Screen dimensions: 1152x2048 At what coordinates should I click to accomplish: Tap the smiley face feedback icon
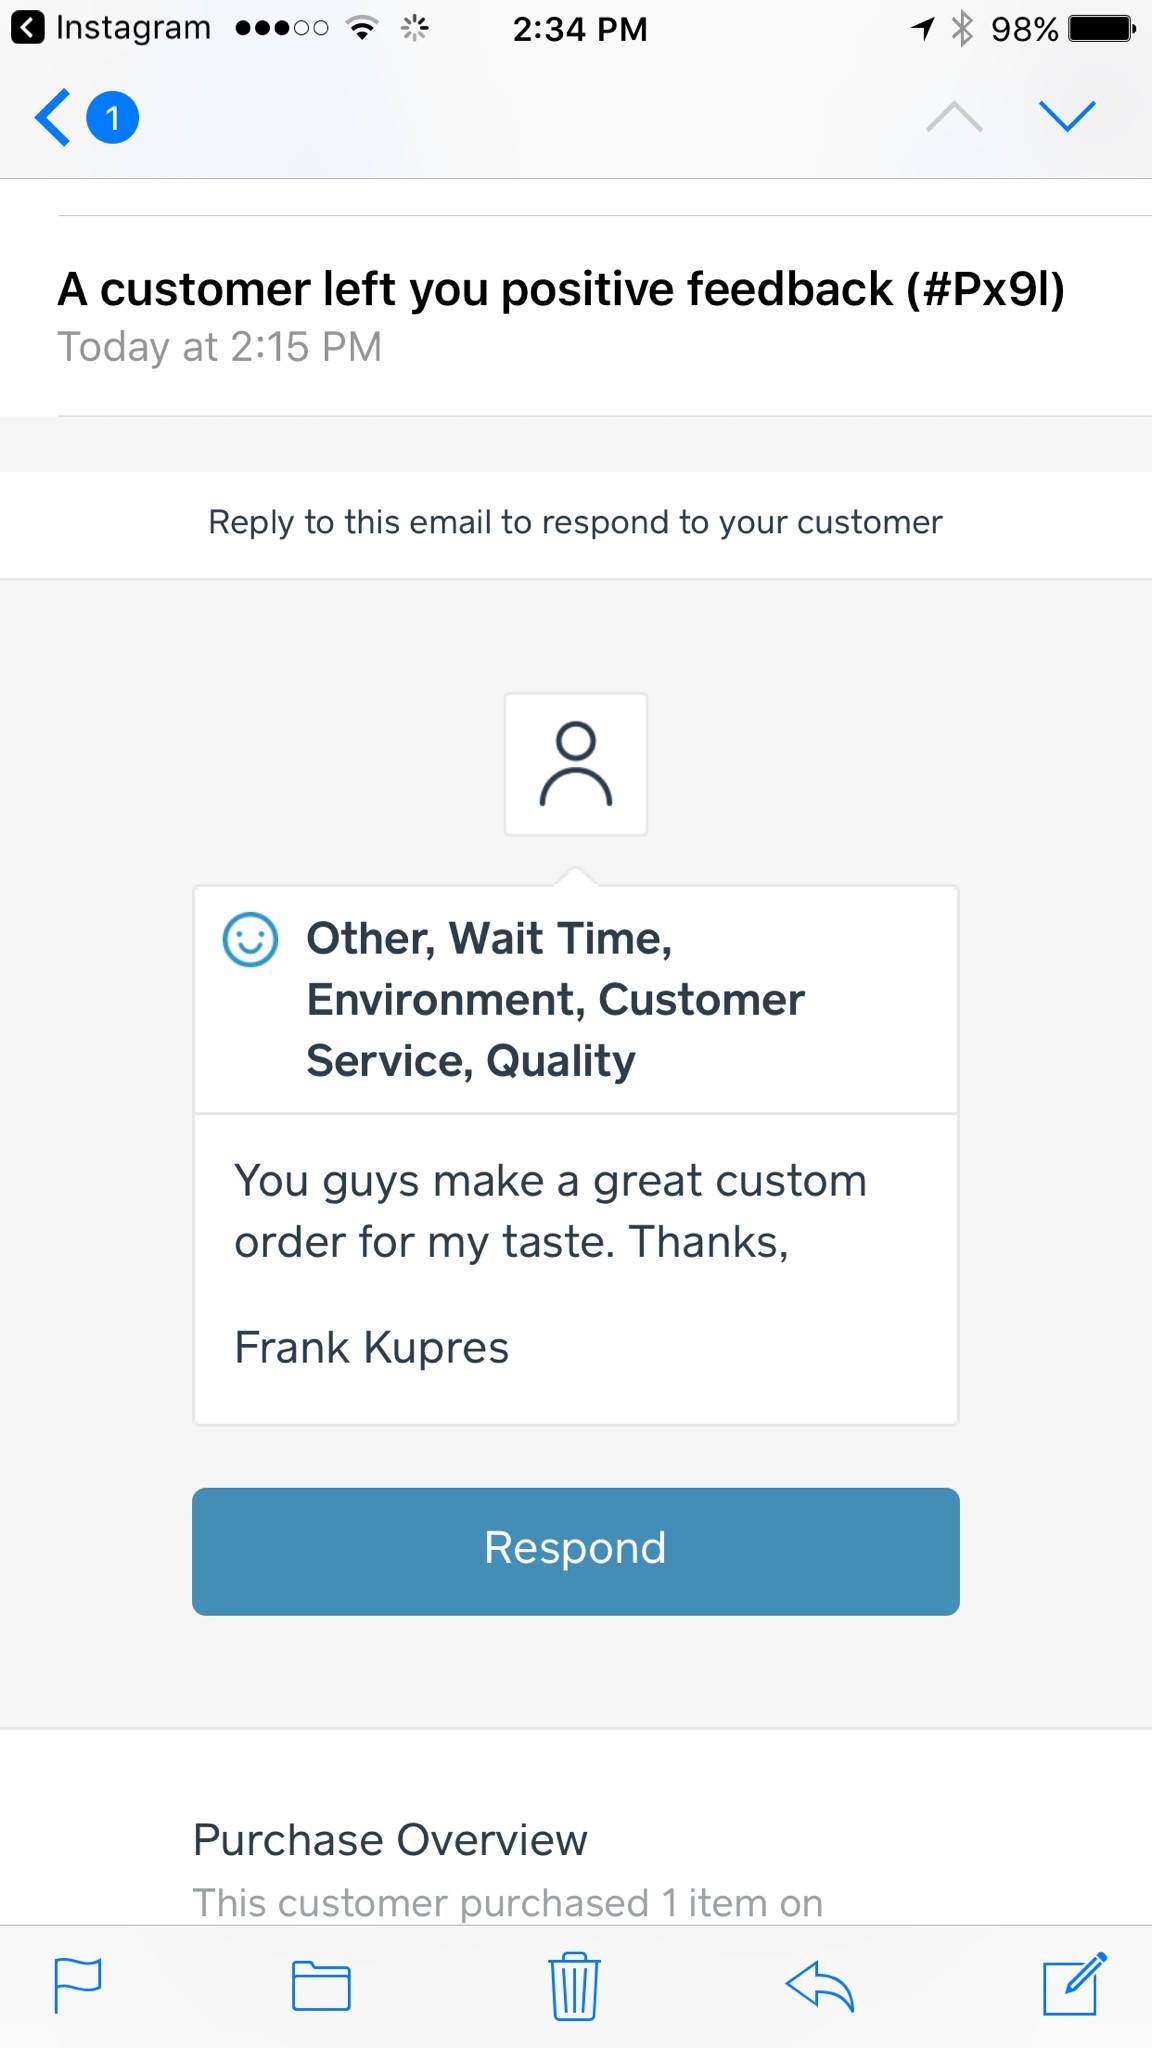[x=250, y=939]
